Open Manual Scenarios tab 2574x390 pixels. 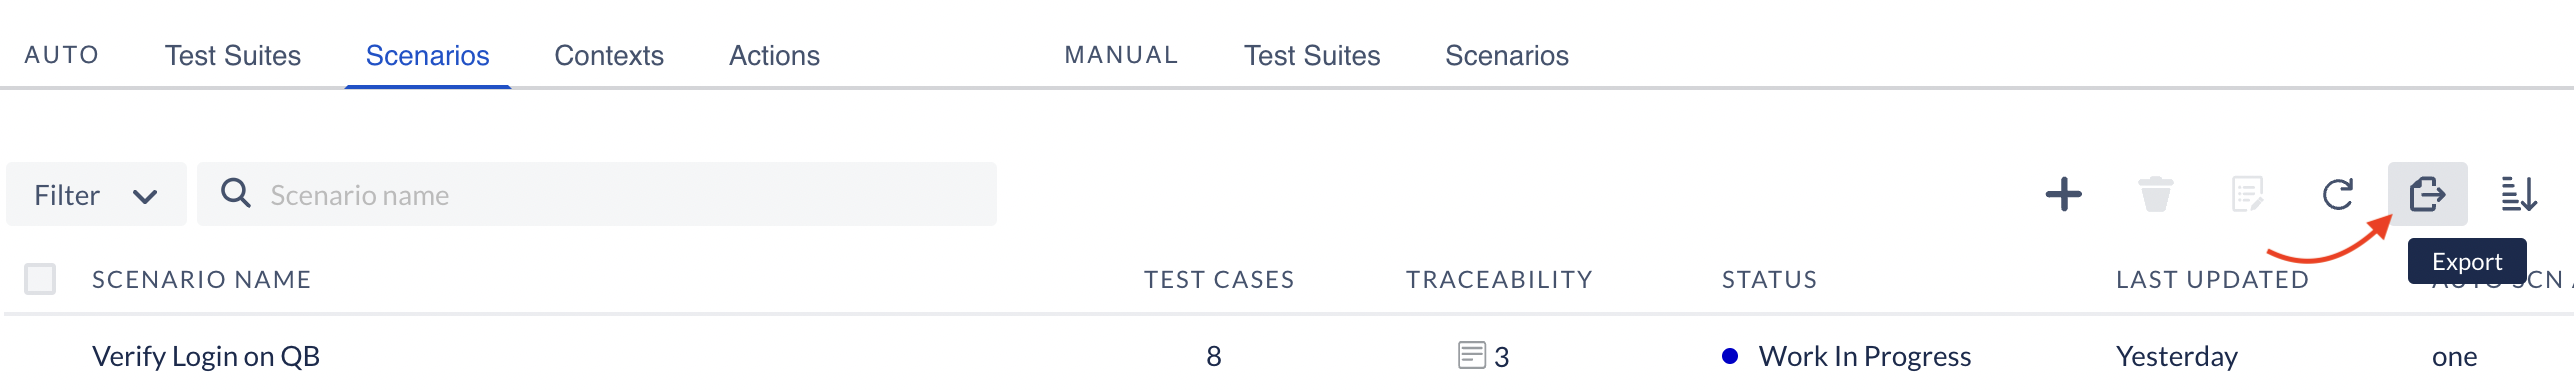[1507, 55]
